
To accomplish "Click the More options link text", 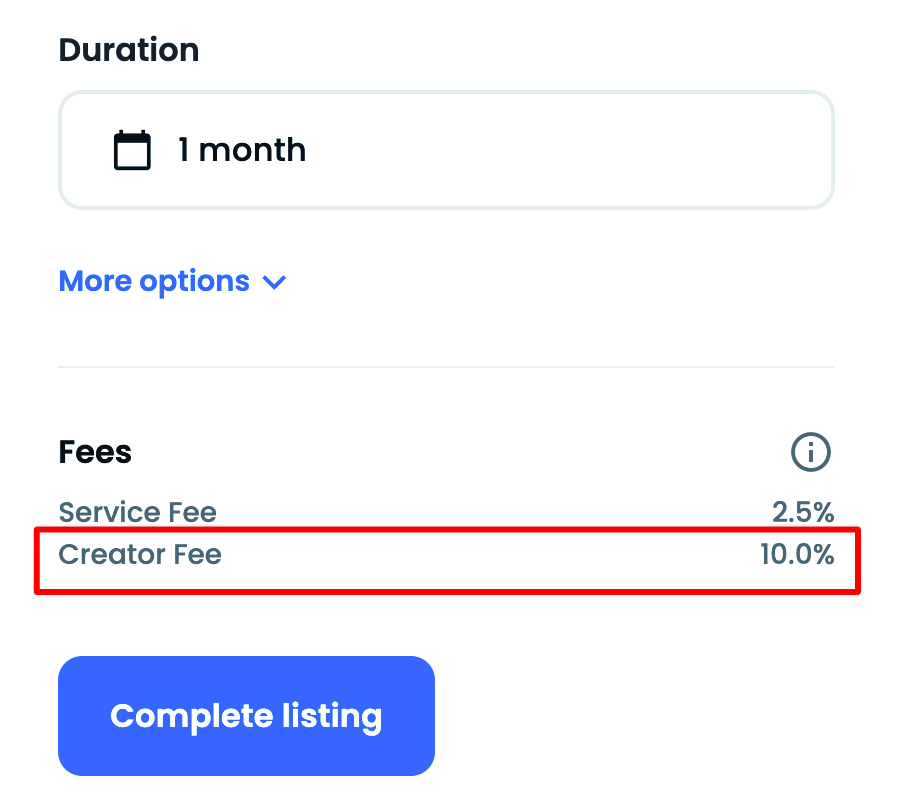I will point(154,281).
